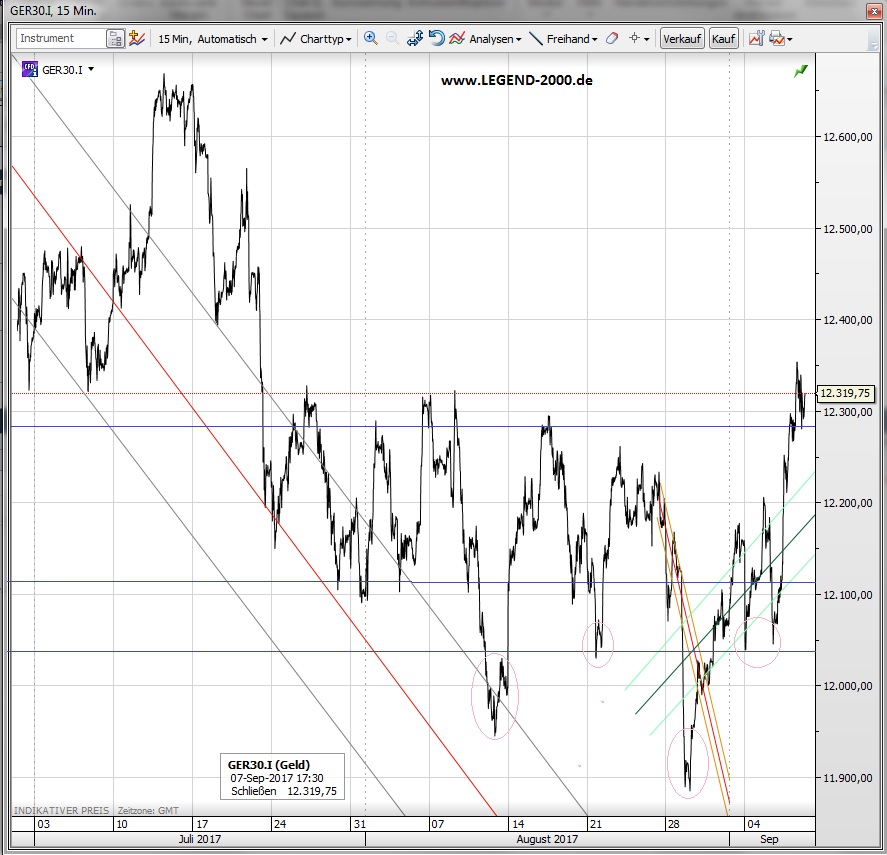Open the Freihand drawing menu

click(x=563, y=39)
